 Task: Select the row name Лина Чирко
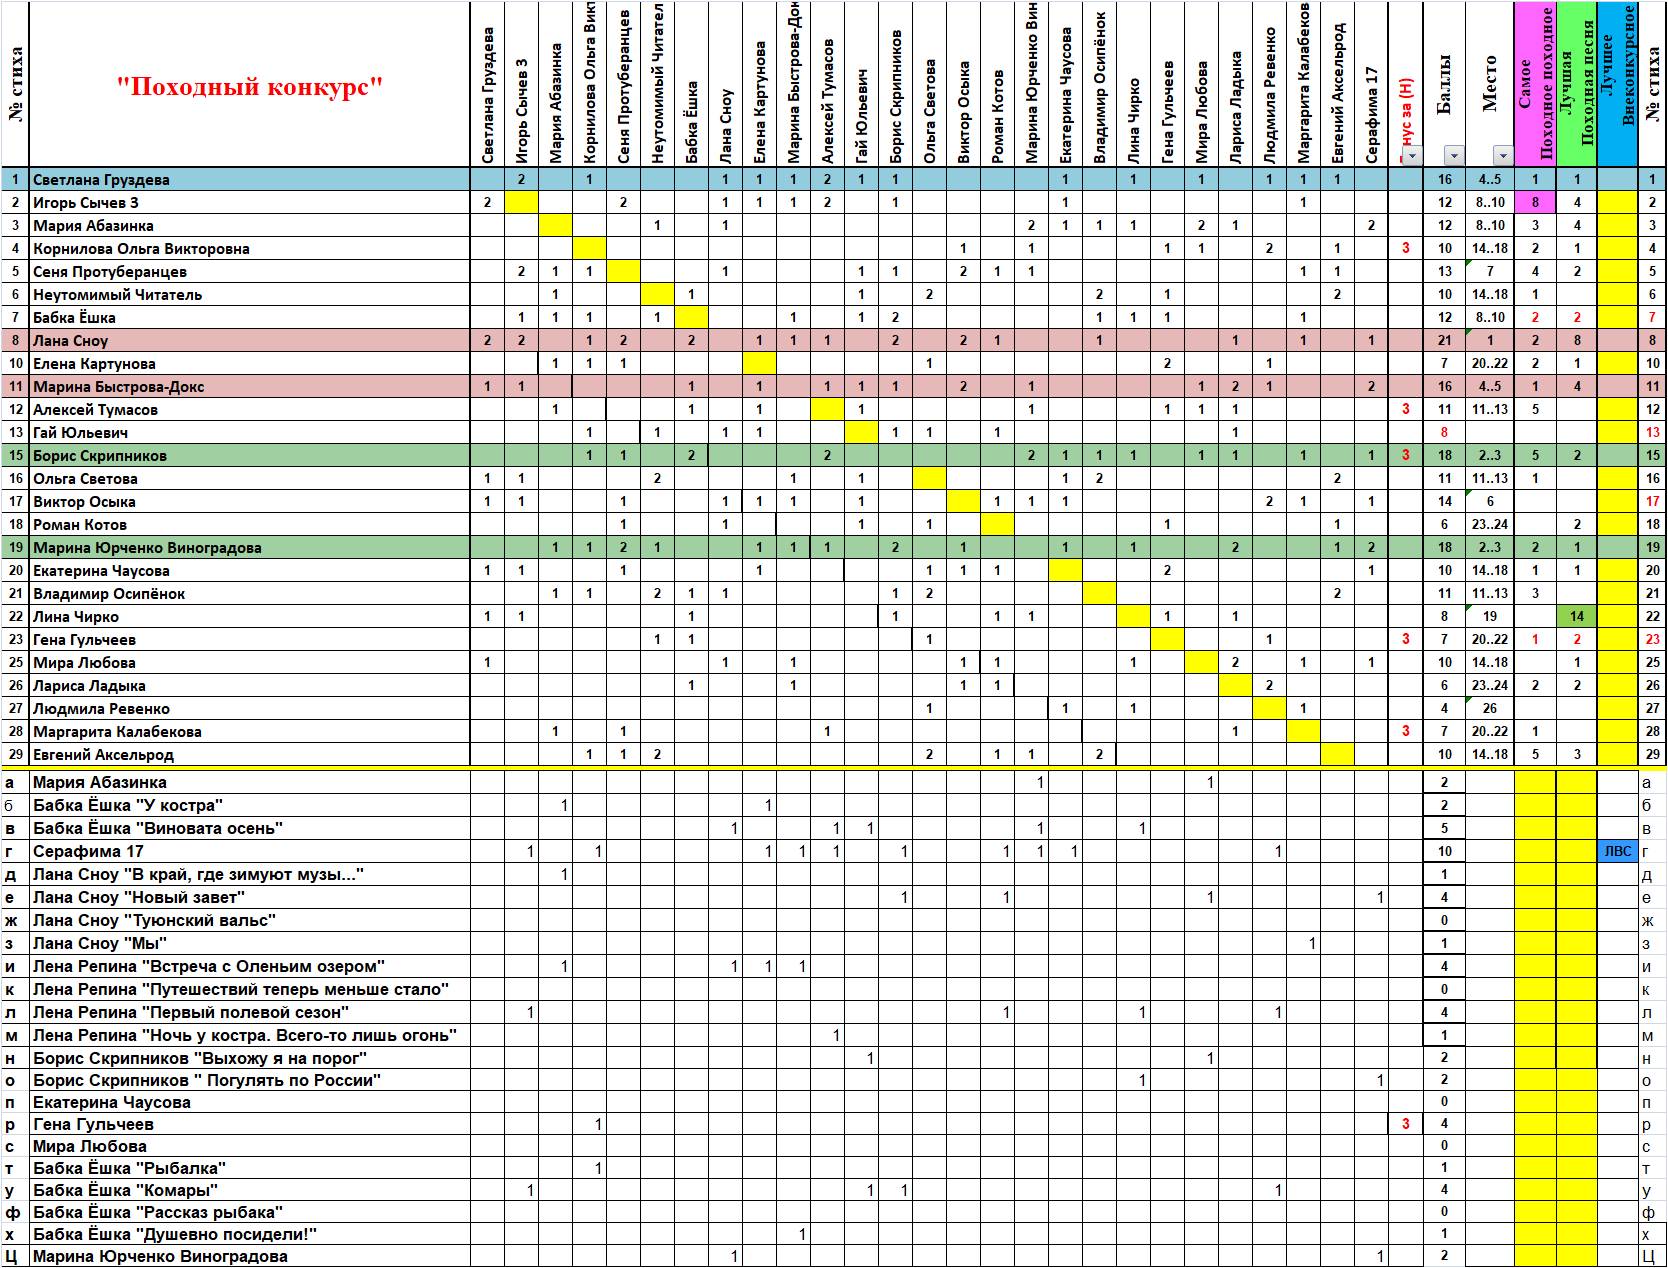(76, 617)
